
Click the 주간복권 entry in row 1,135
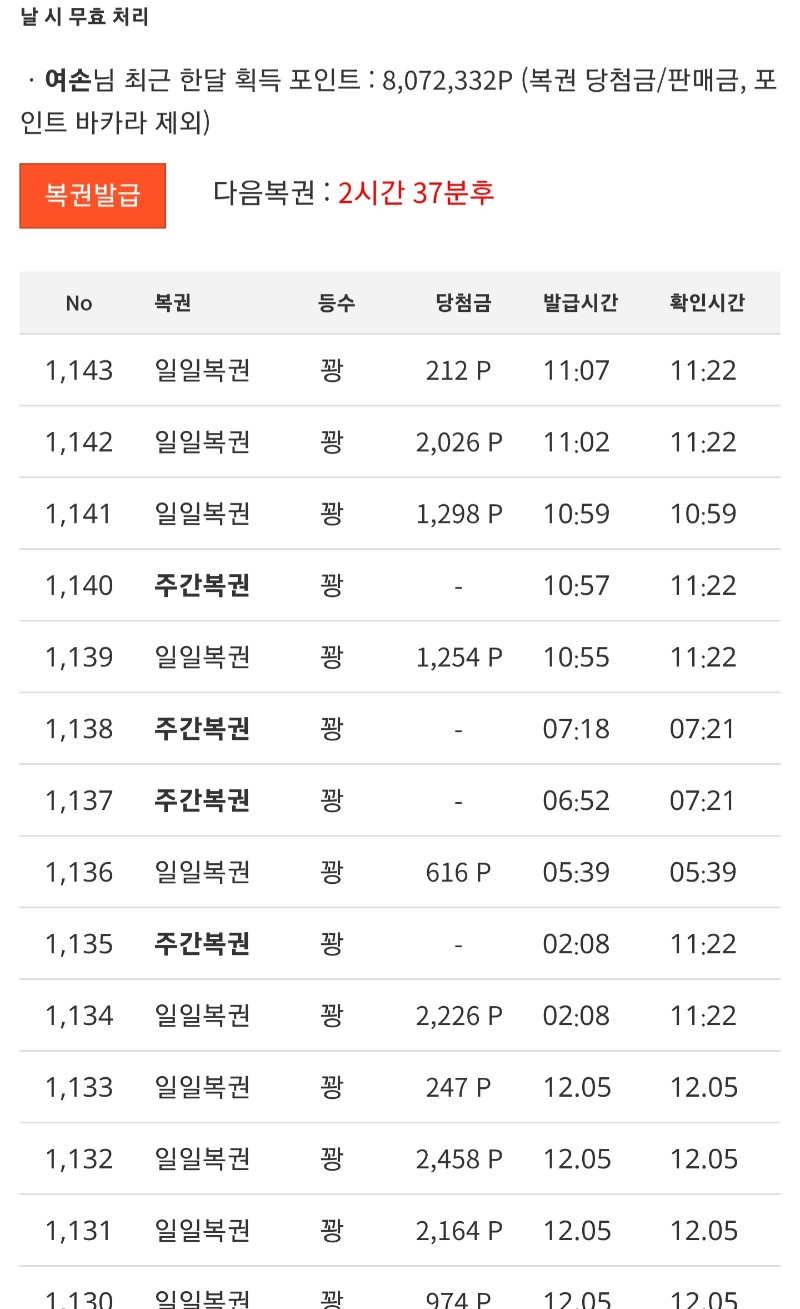click(x=202, y=944)
